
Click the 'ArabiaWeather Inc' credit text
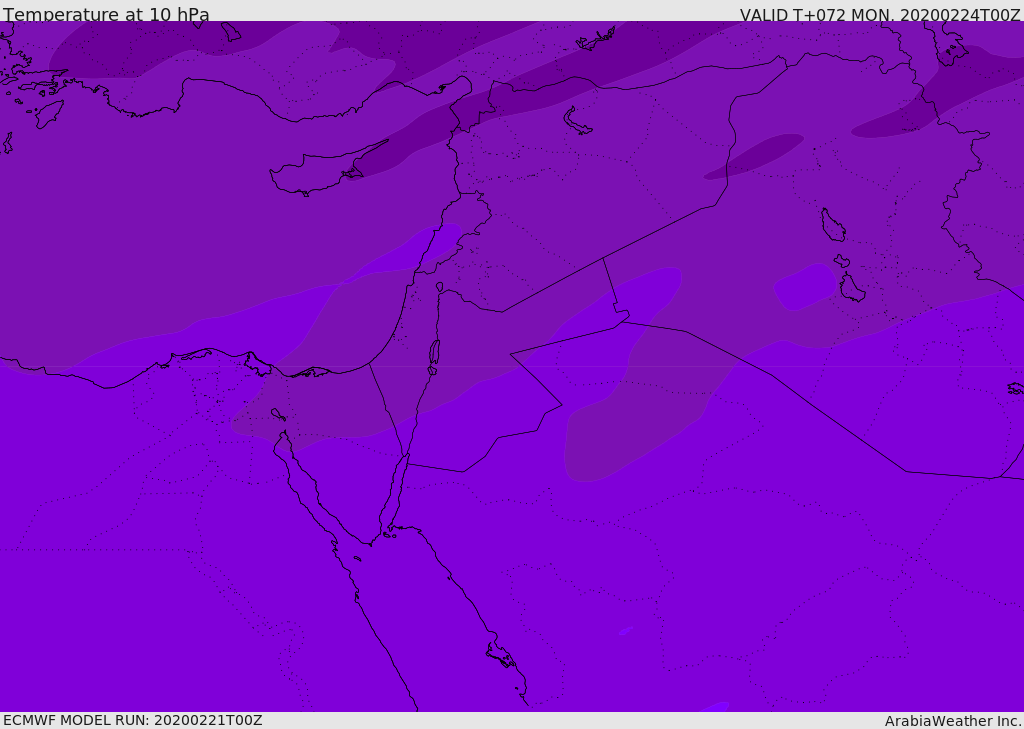tap(953, 721)
